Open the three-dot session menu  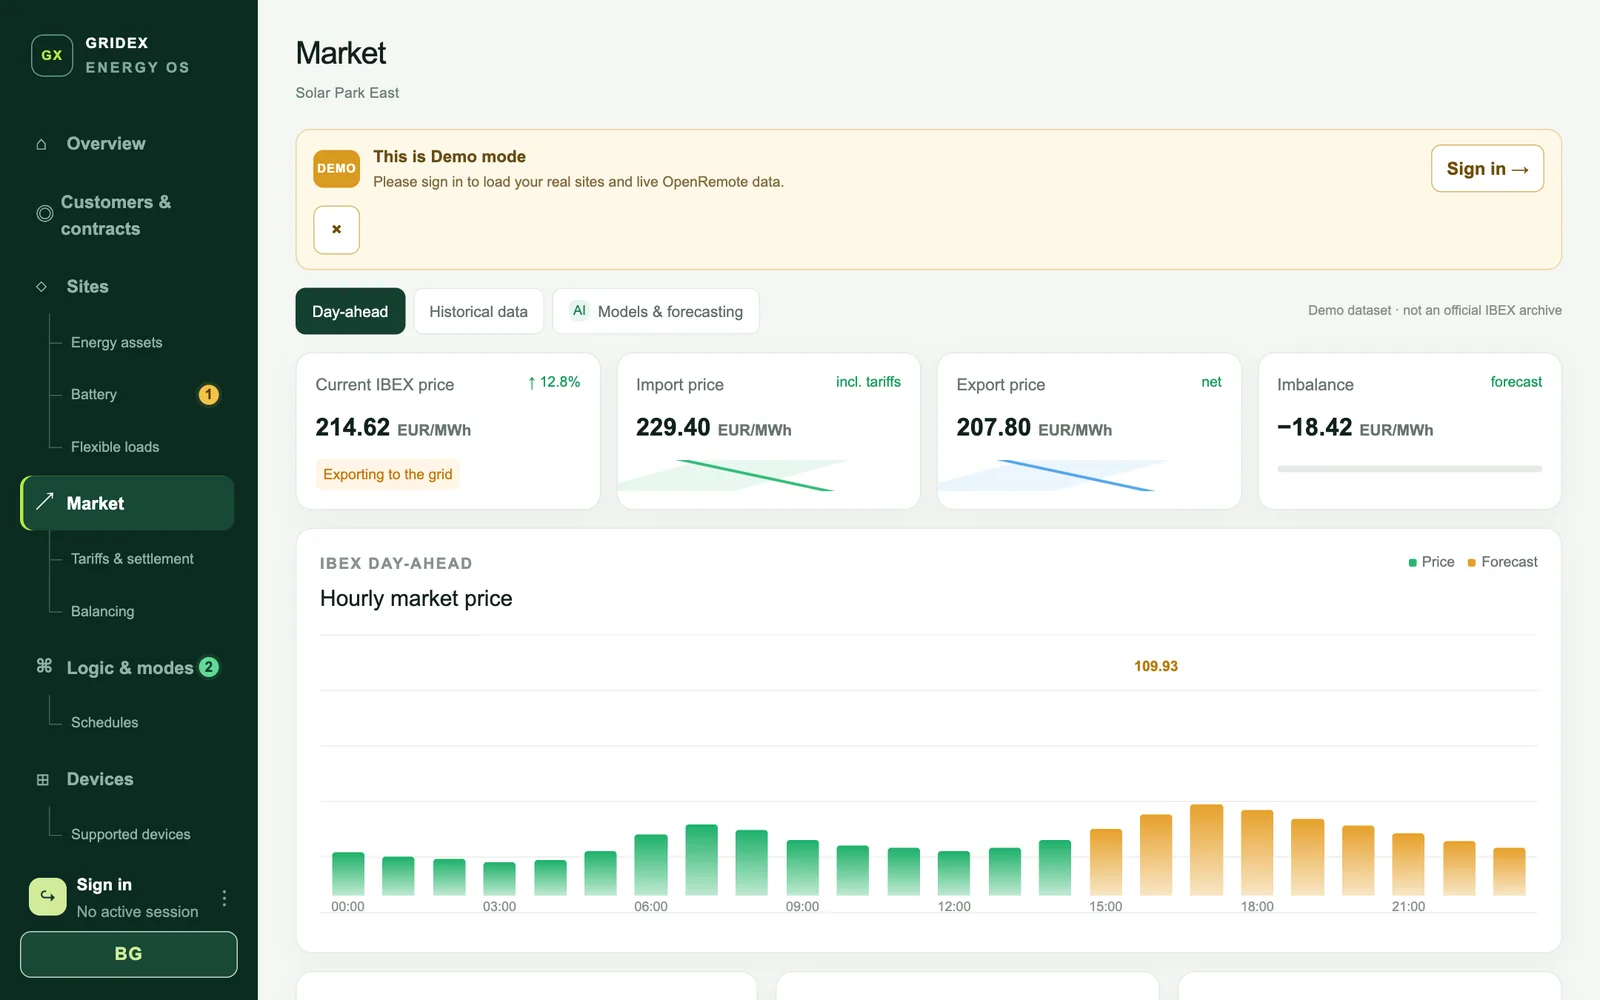click(x=224, y=898)
